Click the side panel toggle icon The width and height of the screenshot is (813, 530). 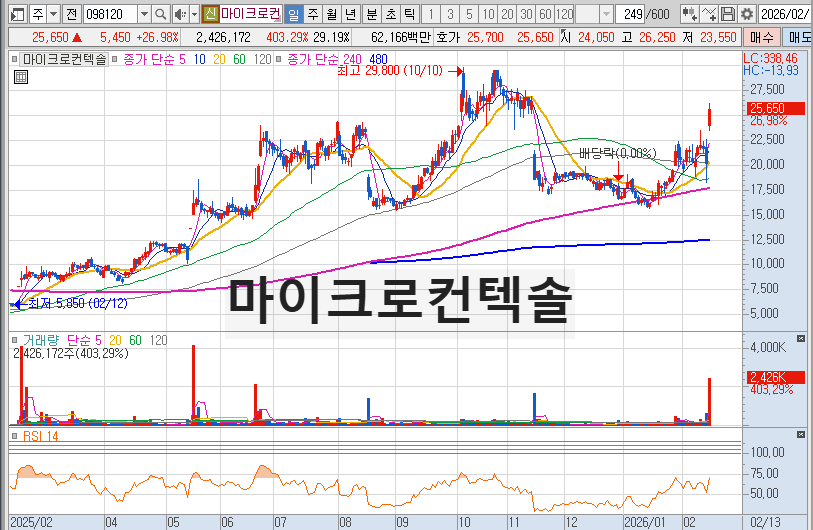18,14
